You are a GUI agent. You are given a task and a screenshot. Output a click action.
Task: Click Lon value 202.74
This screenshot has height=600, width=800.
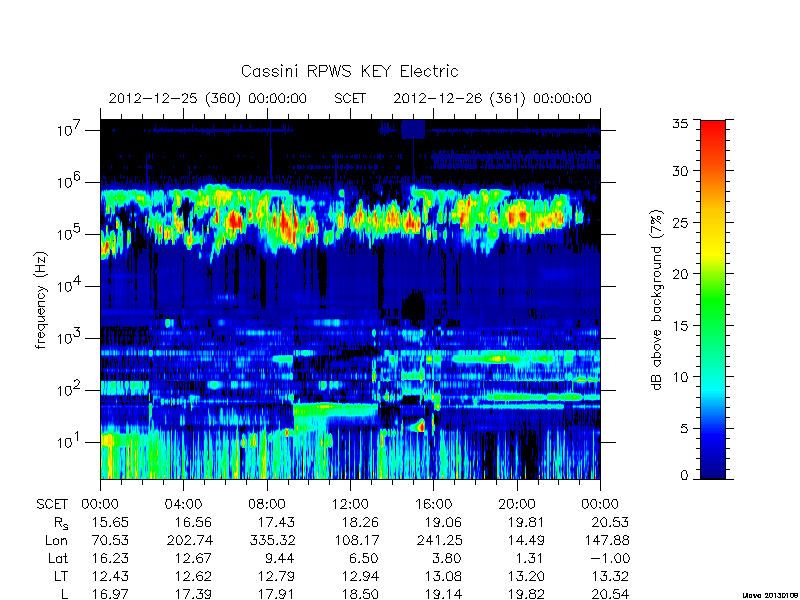point(190,540)
